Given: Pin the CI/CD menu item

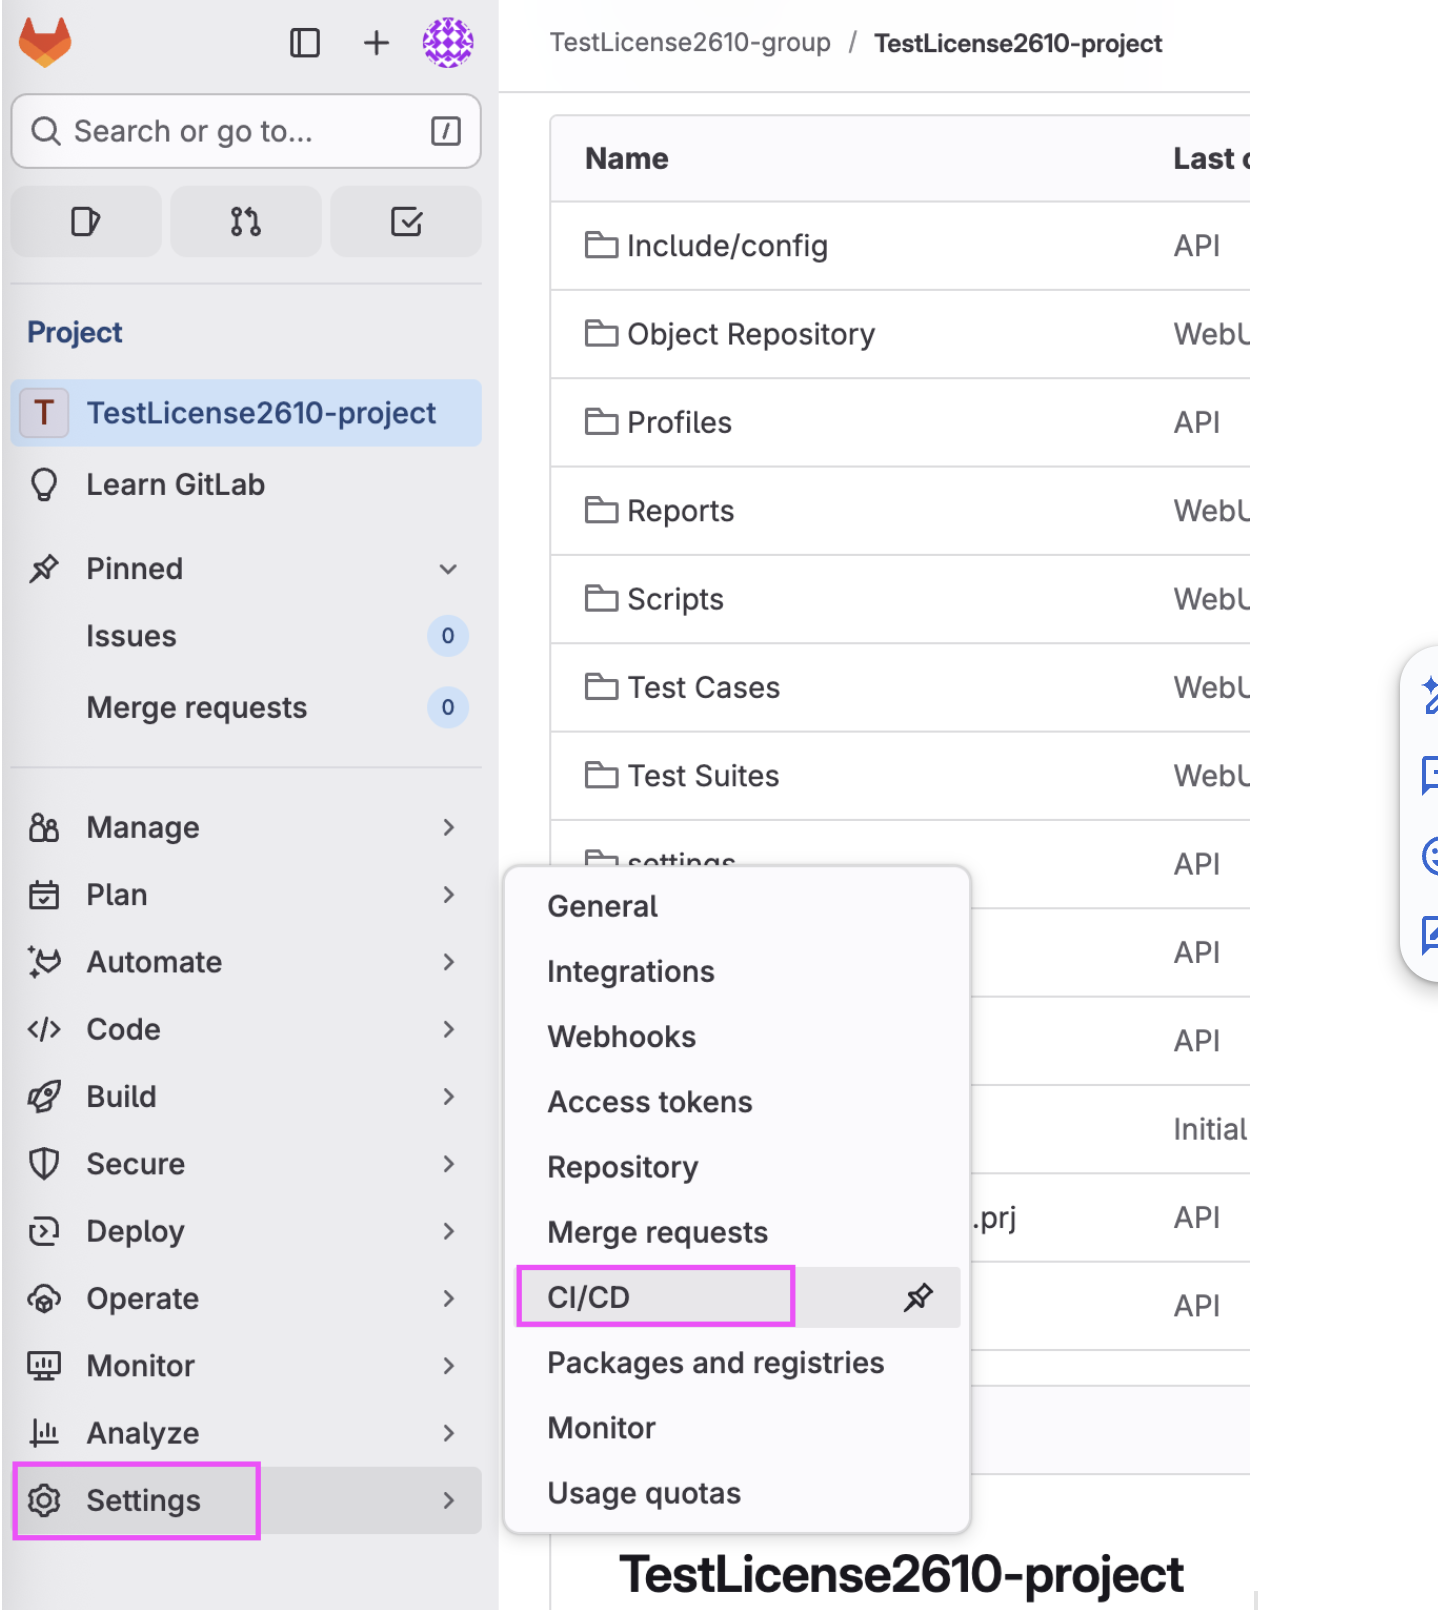Looking at the screenshot, I should click(x=918, y=1297).
